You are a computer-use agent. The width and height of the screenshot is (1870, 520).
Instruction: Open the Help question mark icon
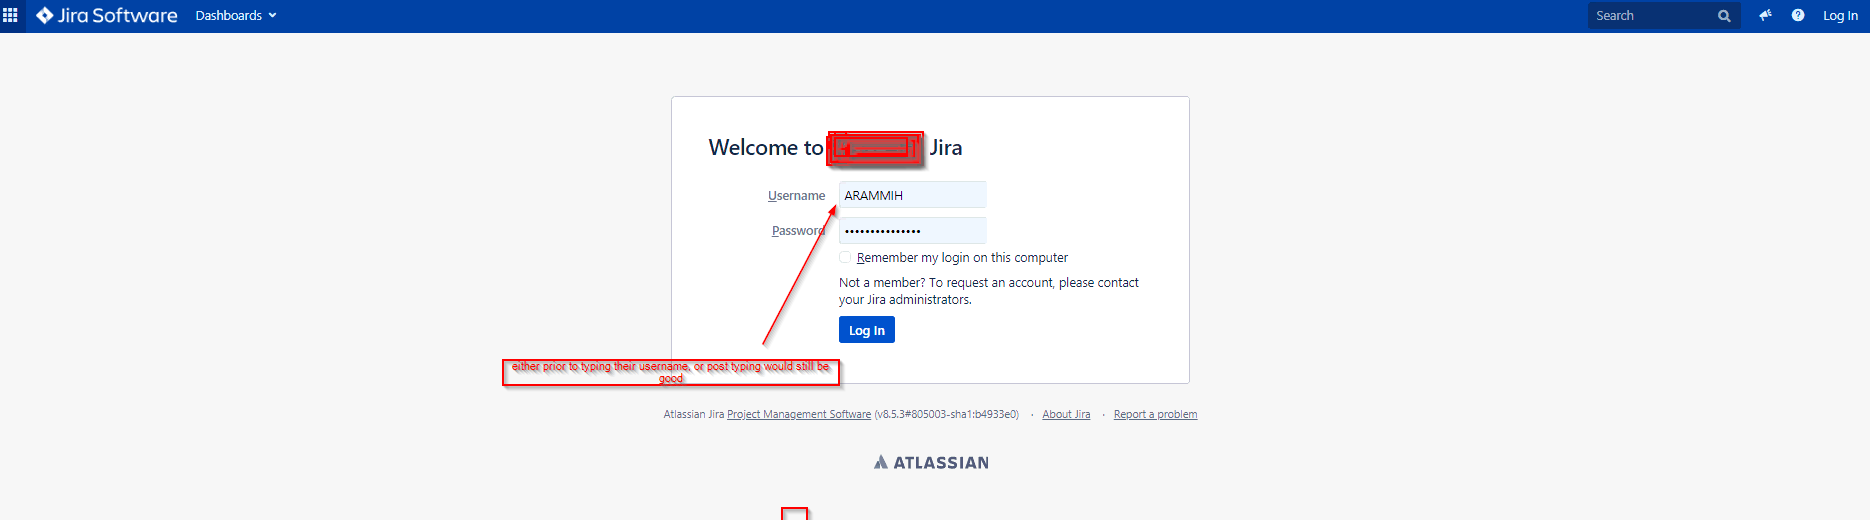(1798, 15)
